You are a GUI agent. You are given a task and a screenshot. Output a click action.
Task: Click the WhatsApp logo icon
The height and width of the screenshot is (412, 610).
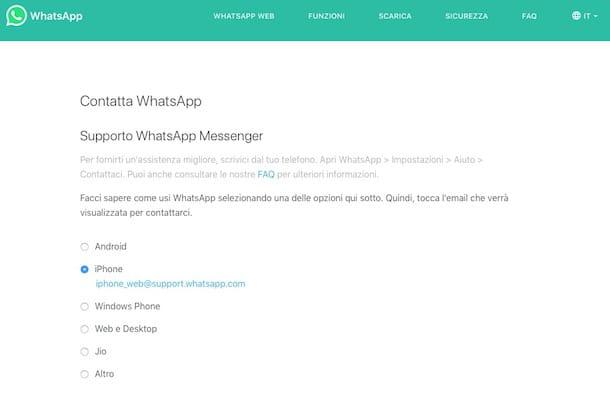[16, 16]
